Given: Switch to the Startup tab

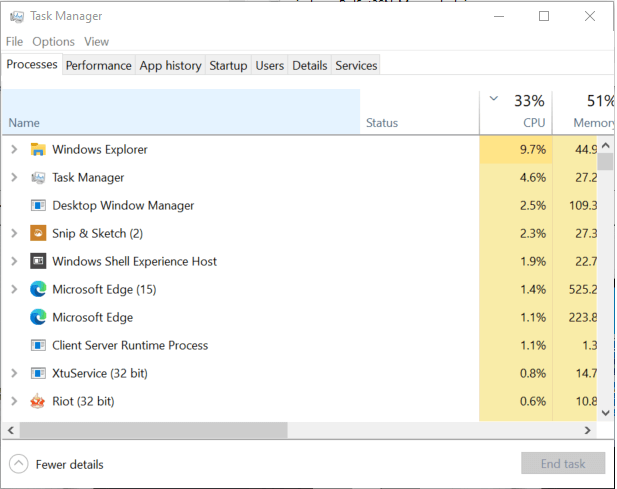Looking at the screenshot, I should 228,65.
